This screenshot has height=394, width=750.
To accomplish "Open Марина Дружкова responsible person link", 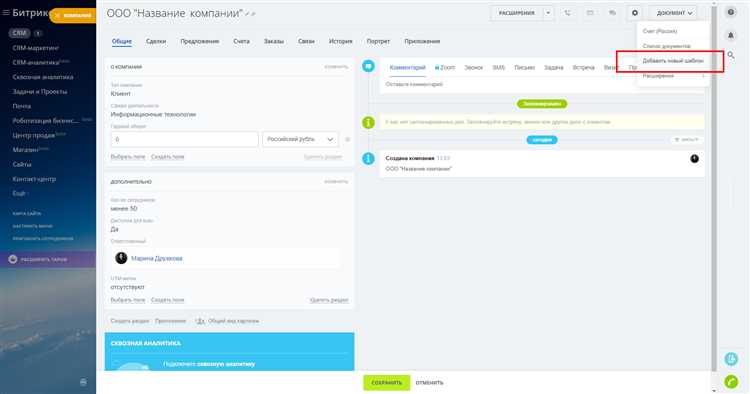I will 156,258.
